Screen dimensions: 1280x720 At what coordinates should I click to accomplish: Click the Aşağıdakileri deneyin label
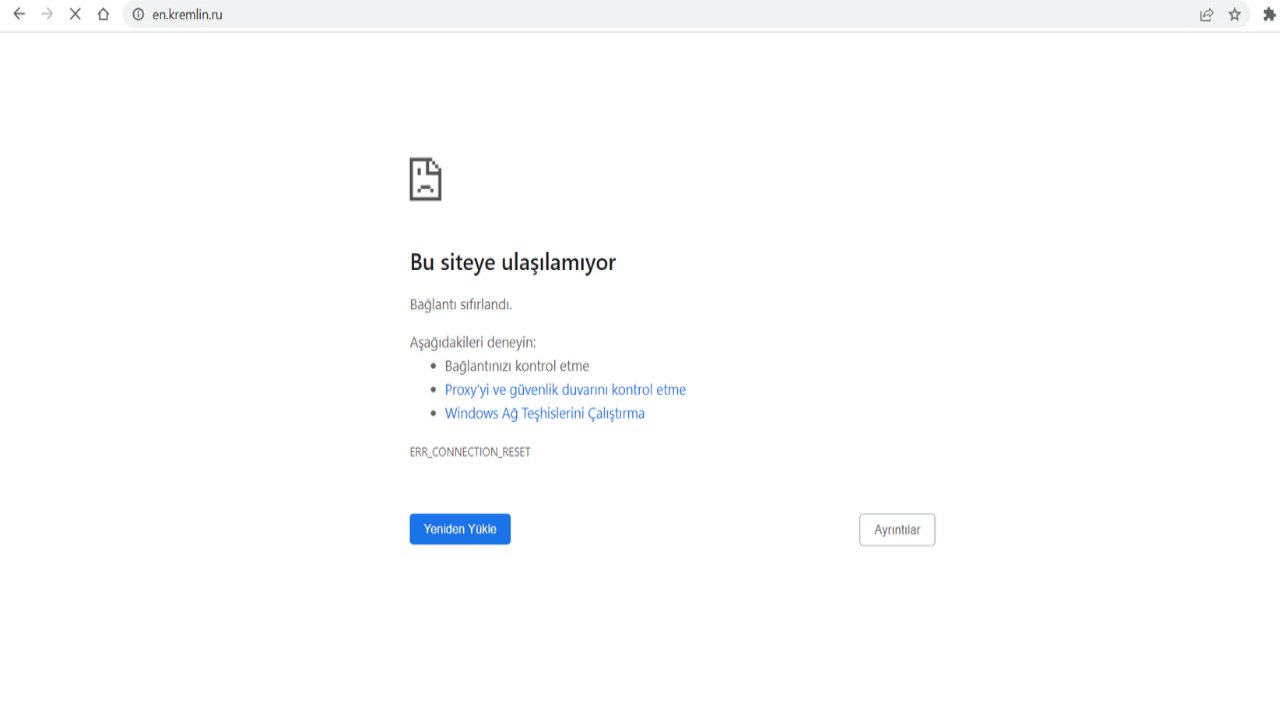(x=472, y=341)
